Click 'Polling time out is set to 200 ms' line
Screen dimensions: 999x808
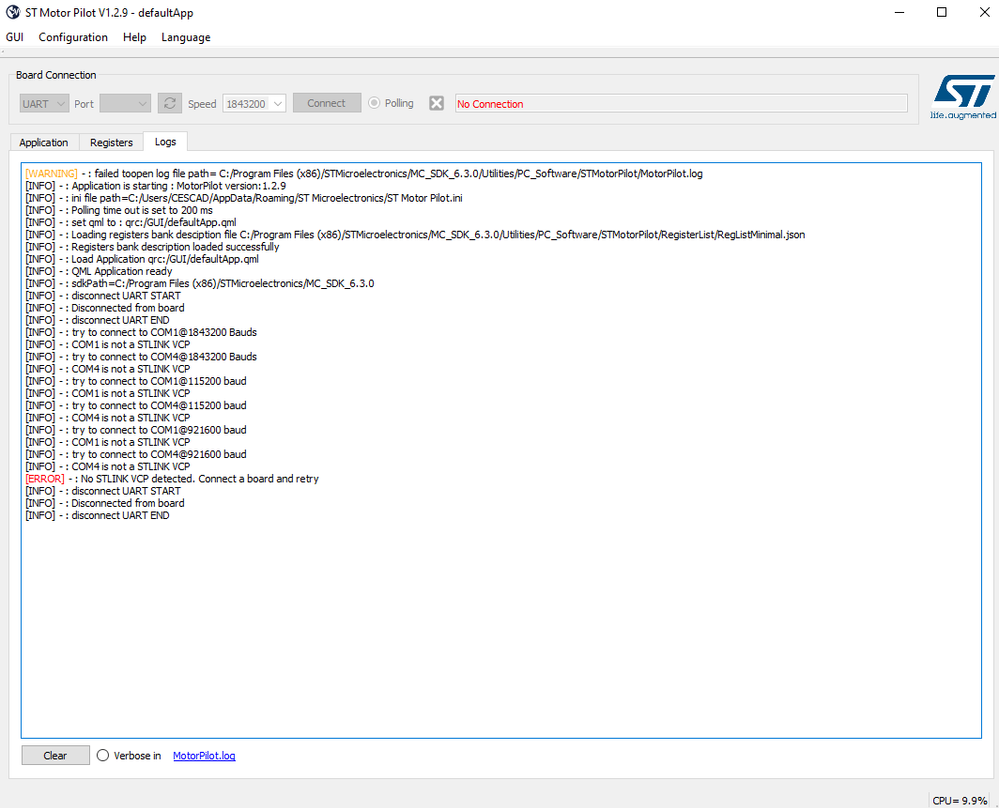119,210
